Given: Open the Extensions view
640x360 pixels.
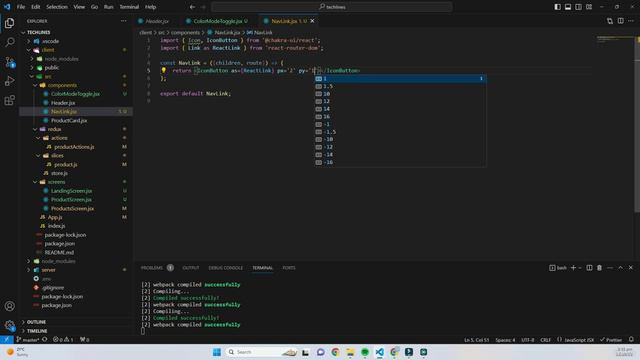Looking at the screenshot, I should [9, 100].
